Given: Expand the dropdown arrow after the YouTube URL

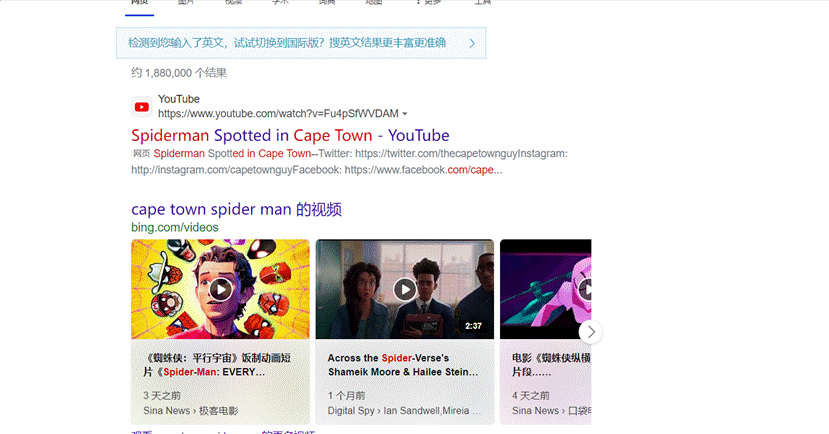Looking at the screenshot, I should pyautogui.click(x=404, y=114).
